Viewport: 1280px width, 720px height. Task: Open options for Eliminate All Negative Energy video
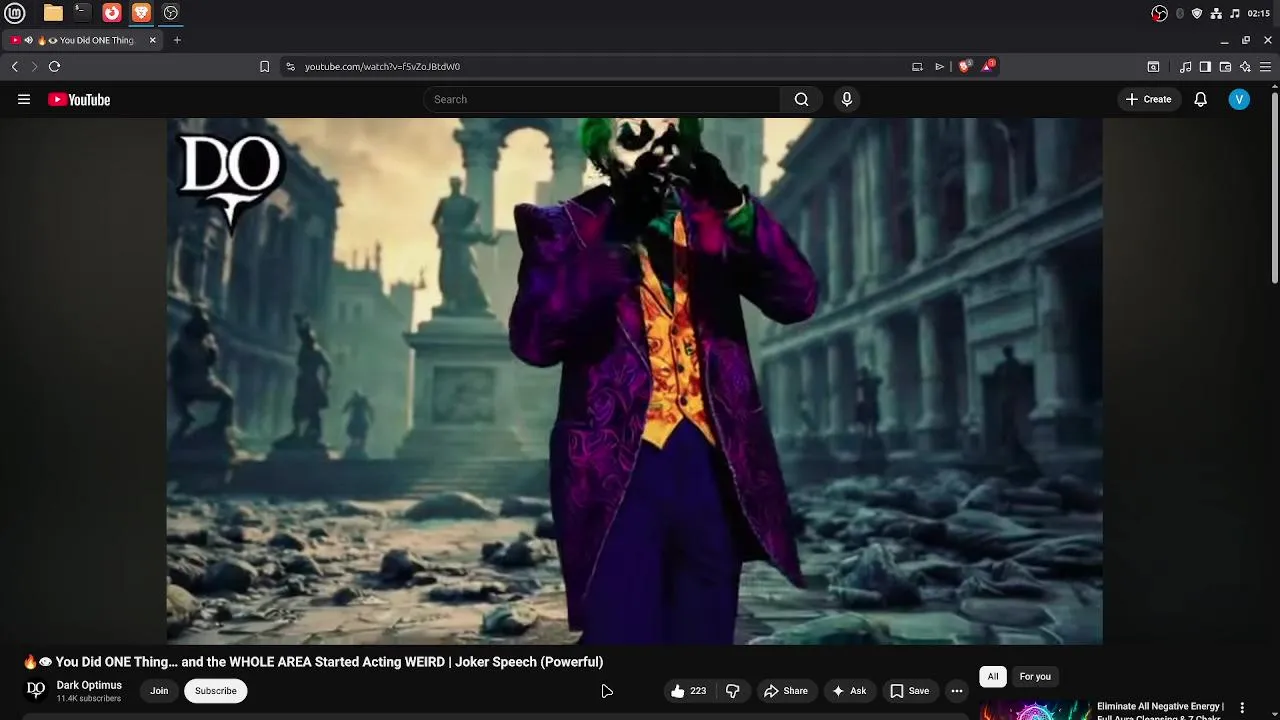[x=1242, y=708]
